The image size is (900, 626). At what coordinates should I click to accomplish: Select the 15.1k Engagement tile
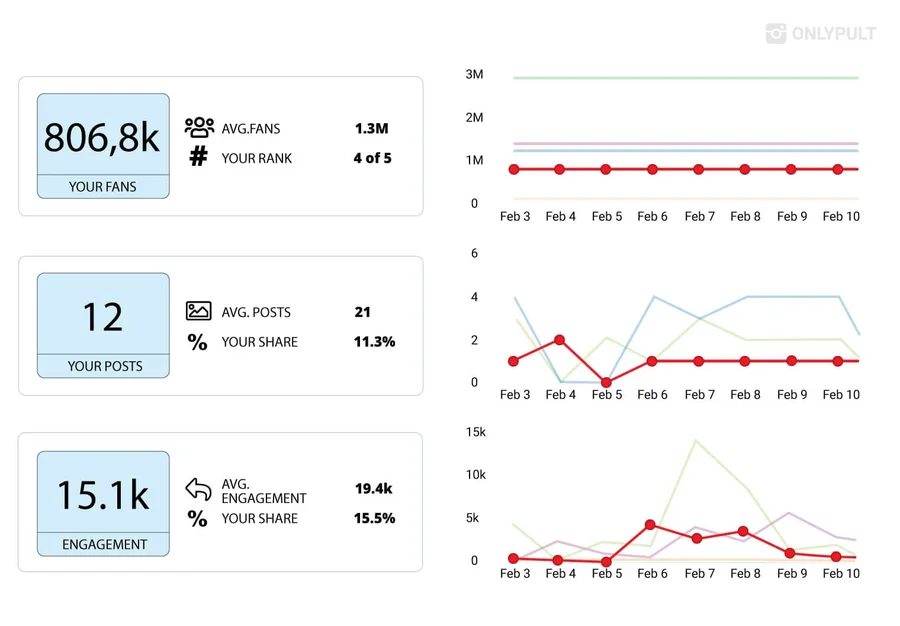pos(103,503)
